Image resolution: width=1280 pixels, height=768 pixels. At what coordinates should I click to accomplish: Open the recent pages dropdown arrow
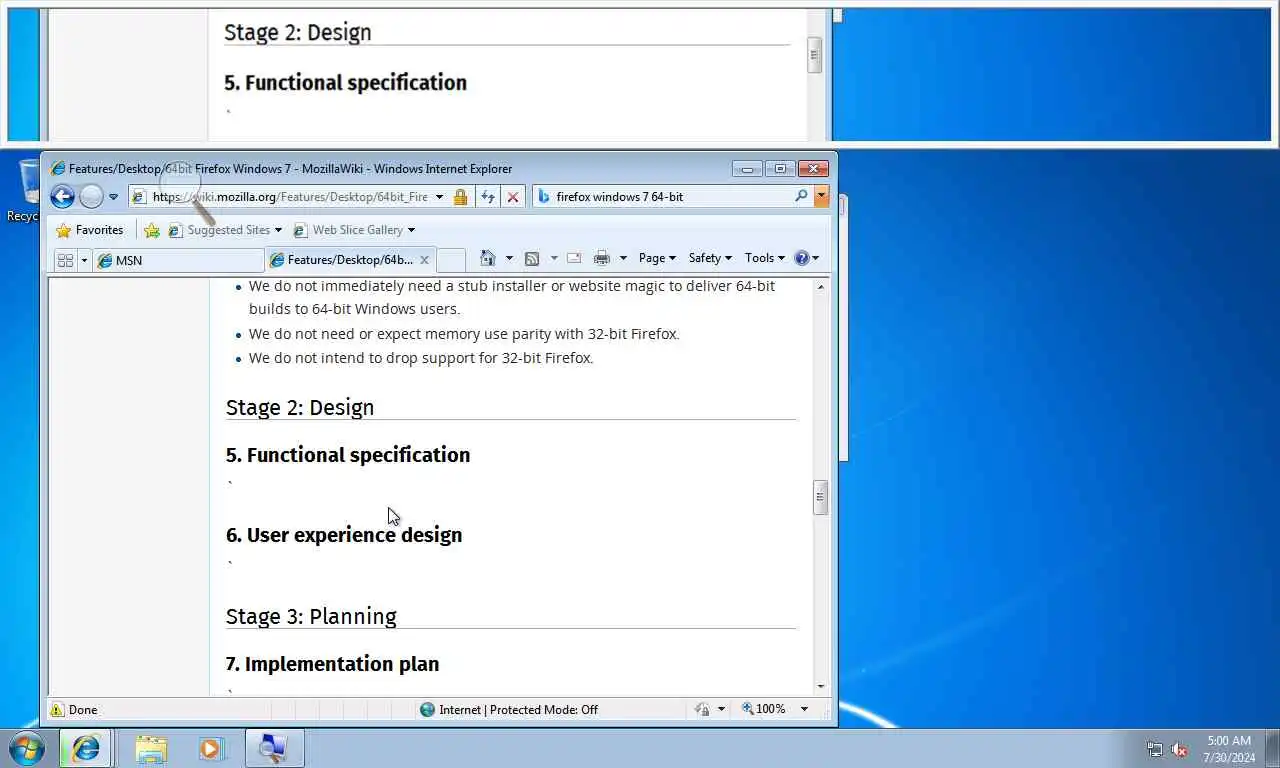[113, 197]
